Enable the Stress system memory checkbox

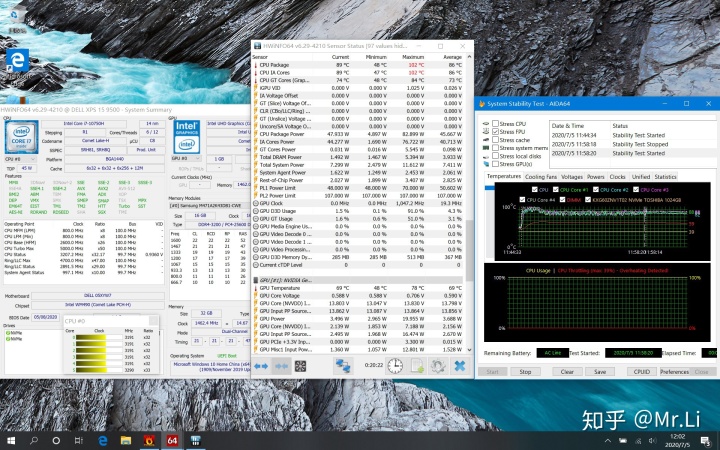point(495,148)
